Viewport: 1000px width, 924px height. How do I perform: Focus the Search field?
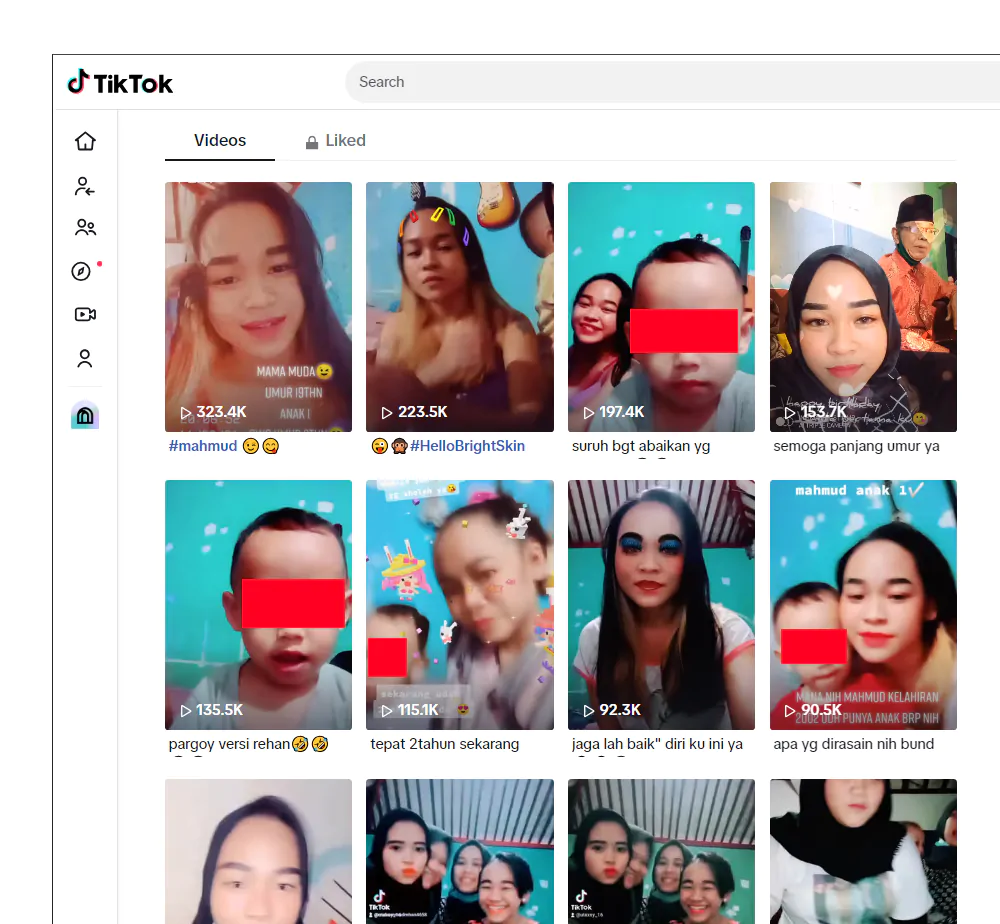pos(673,82)
